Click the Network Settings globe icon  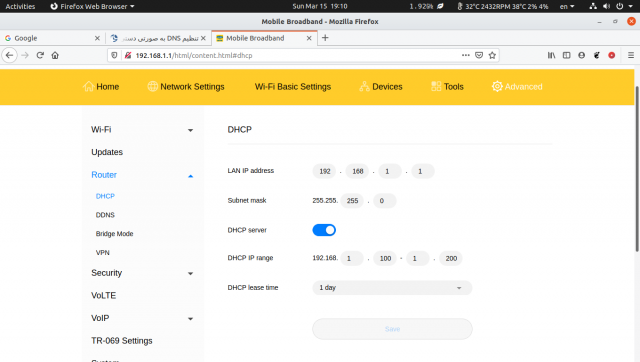153,86
